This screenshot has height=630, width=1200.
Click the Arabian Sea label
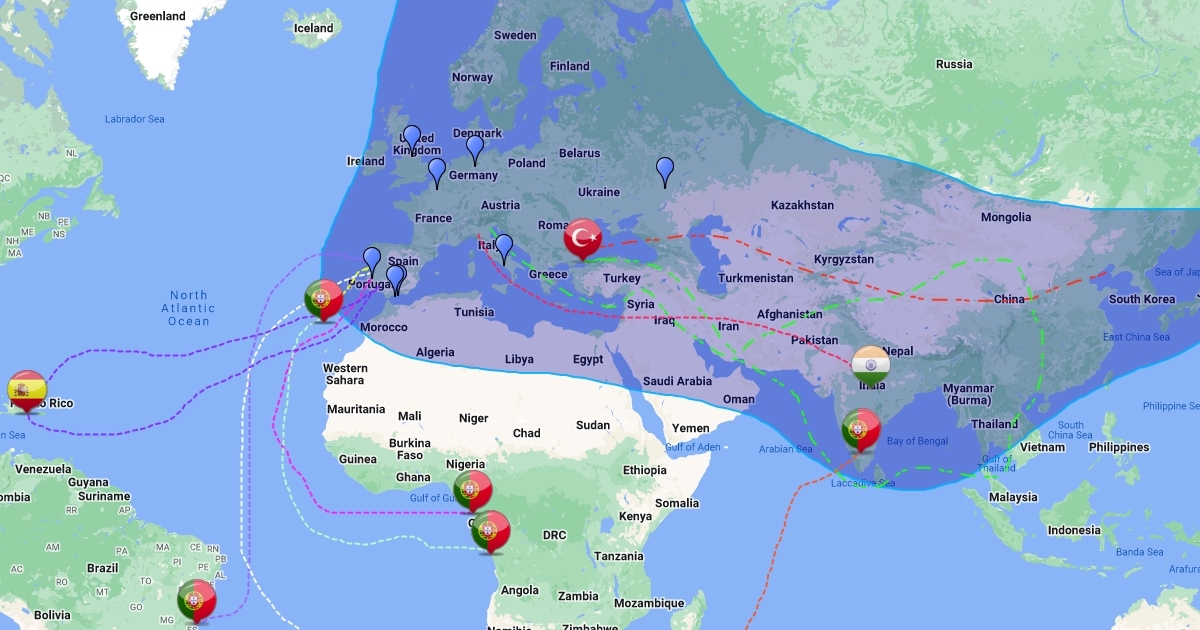pyautogui.click(x=785, y=449)
